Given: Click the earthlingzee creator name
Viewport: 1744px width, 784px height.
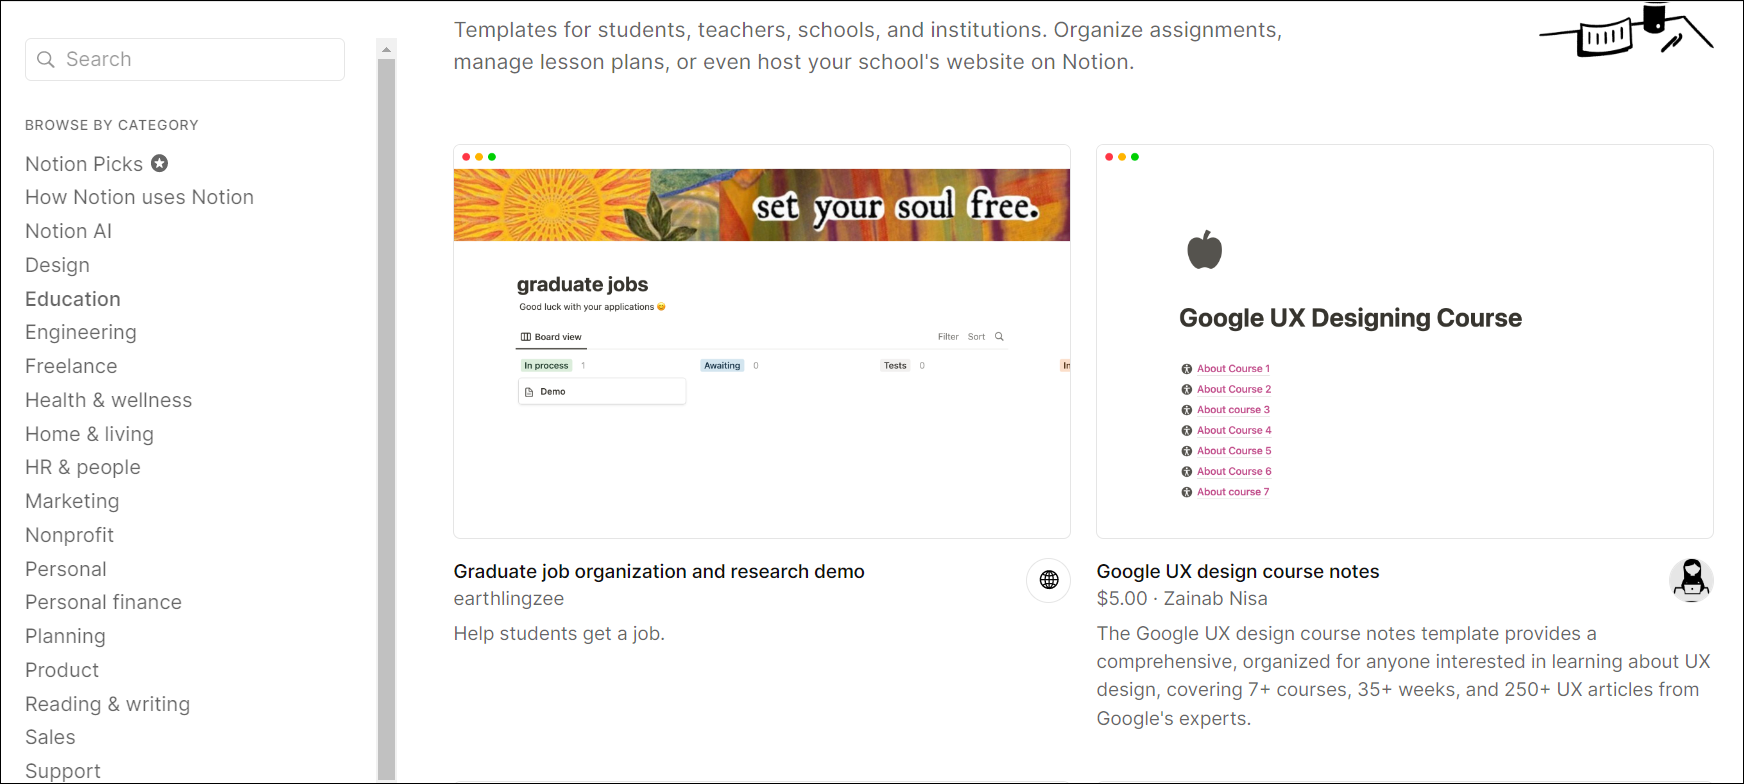Looking at the screenshot, I should pyautogui.click(x=509, y=598).
